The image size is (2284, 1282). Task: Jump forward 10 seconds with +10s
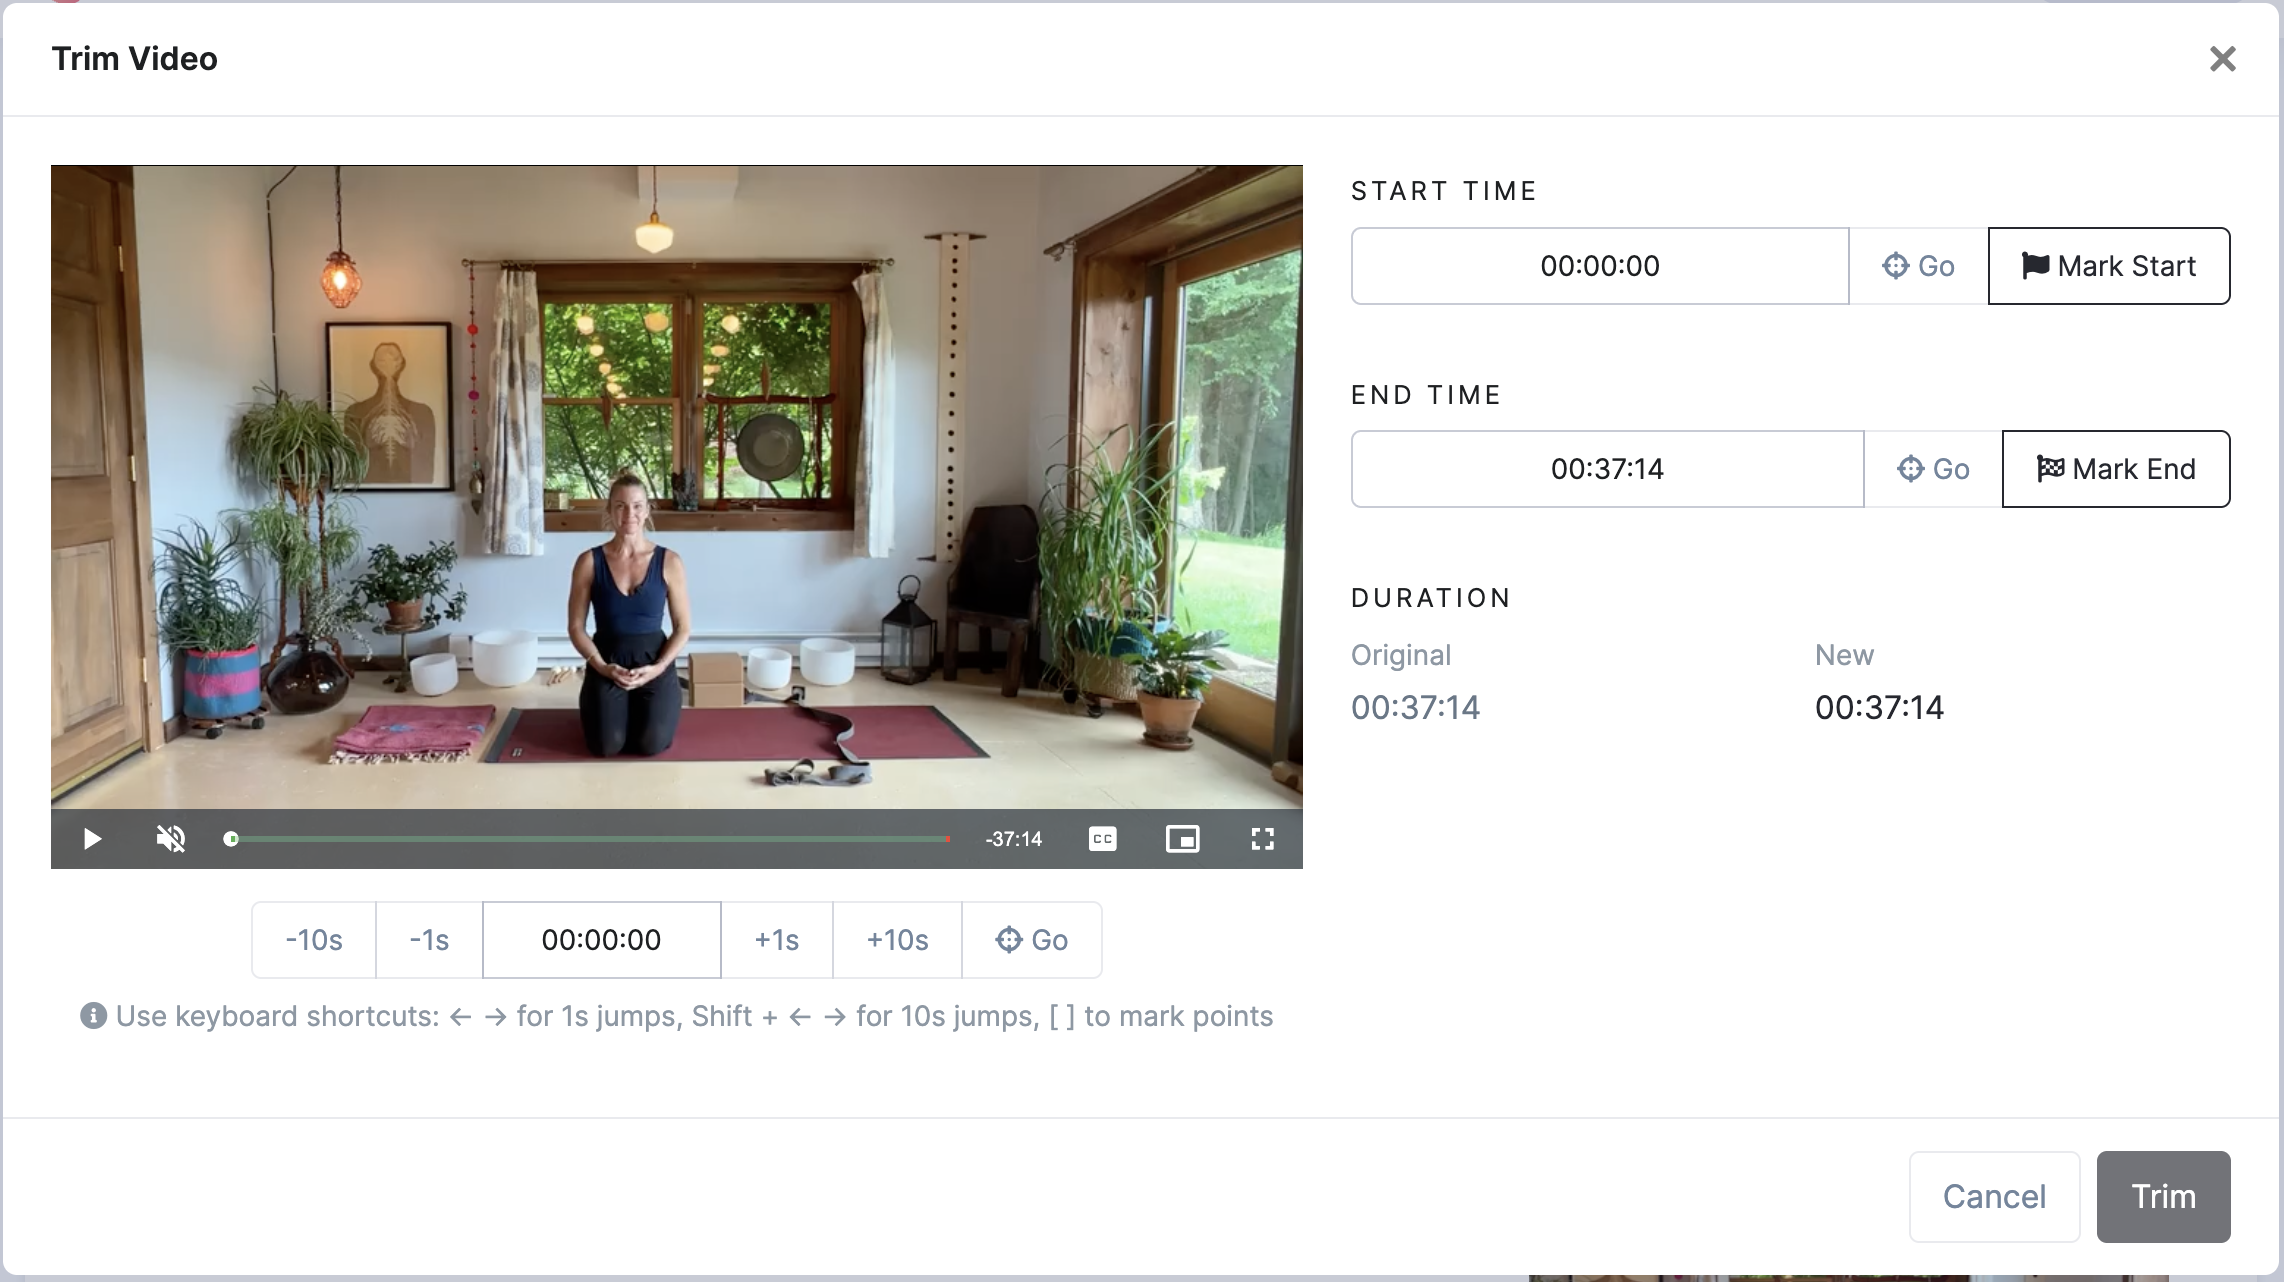tap(897, 940)
